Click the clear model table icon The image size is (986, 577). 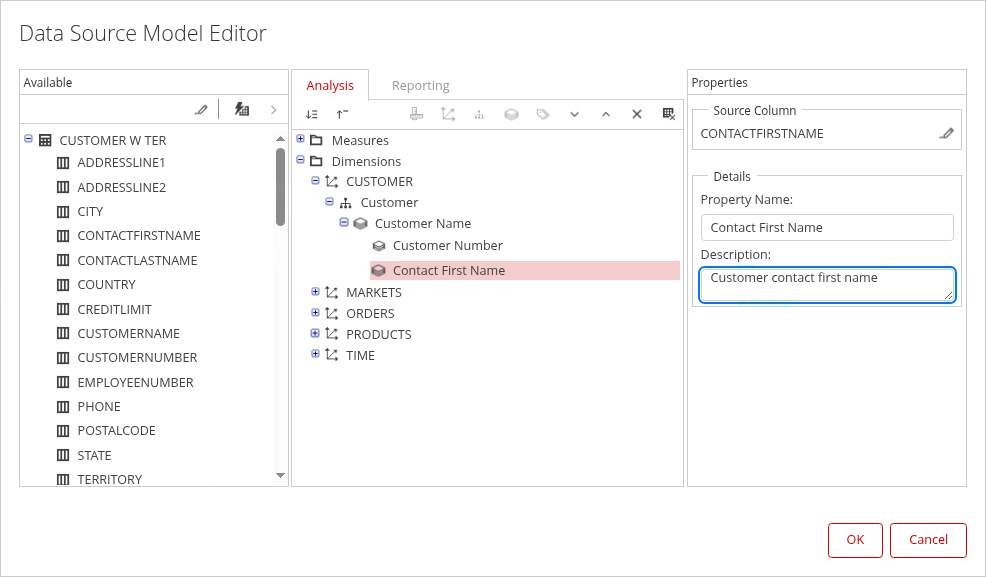tap(669, 115)
